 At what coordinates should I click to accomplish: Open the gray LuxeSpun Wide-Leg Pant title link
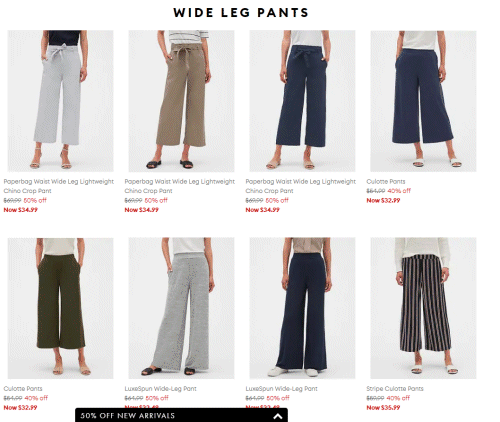pos(160,389)
